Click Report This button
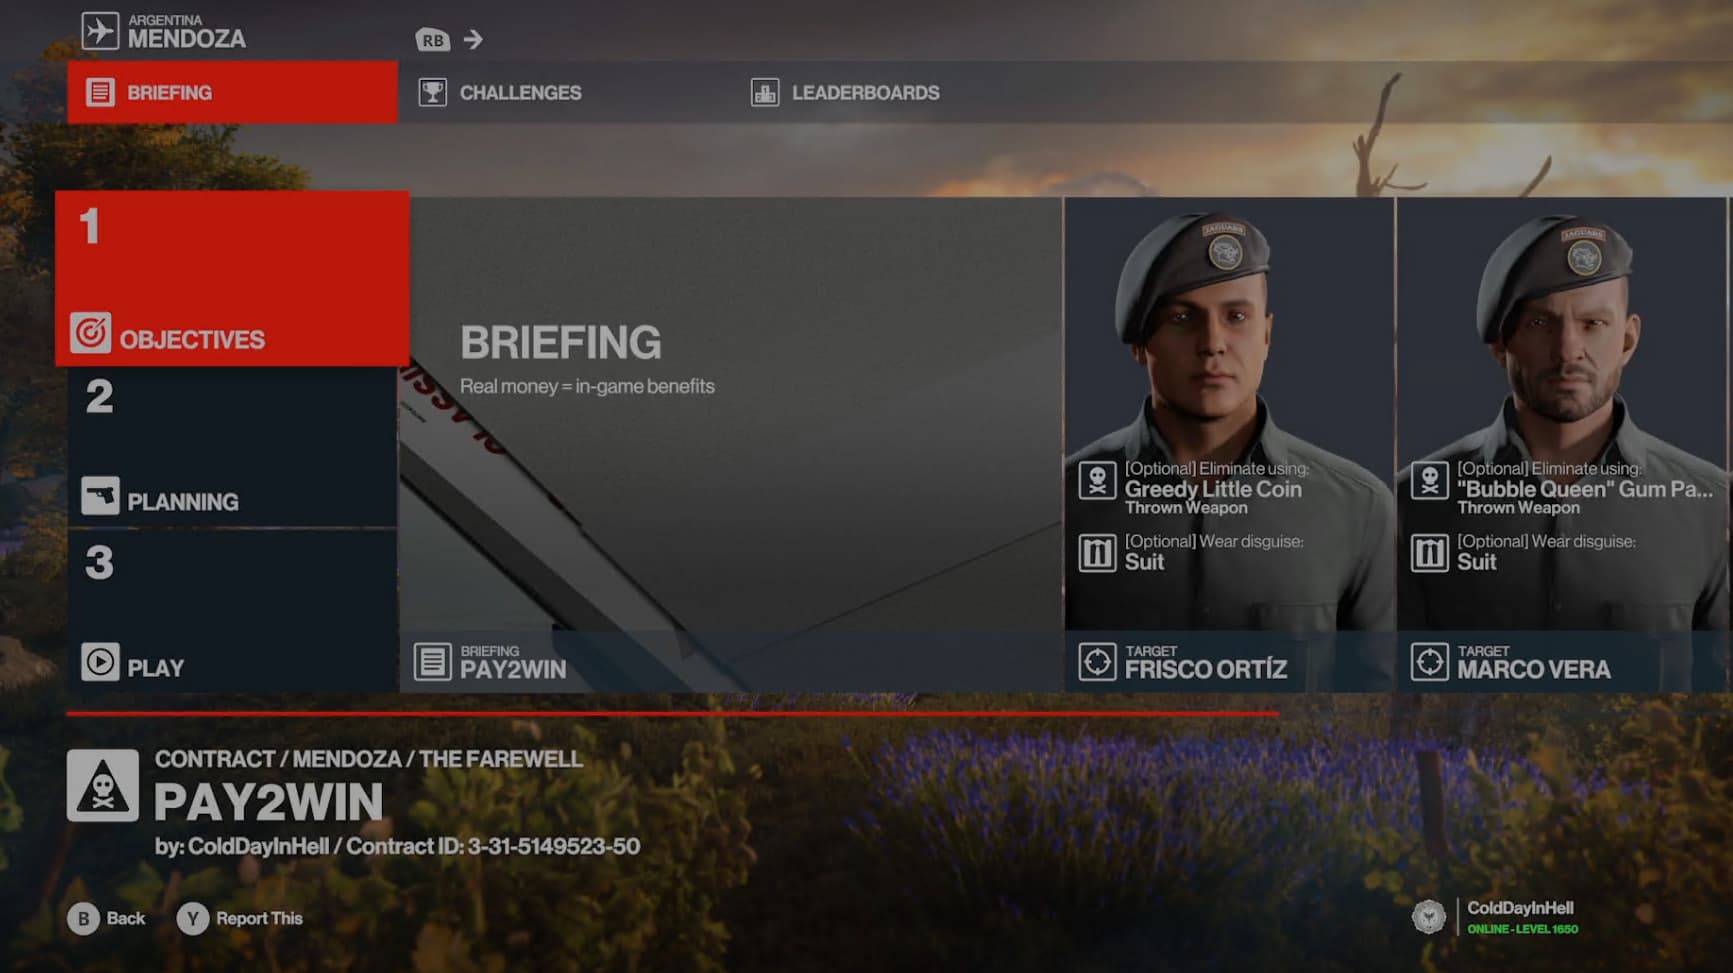 tap(240, 918)
